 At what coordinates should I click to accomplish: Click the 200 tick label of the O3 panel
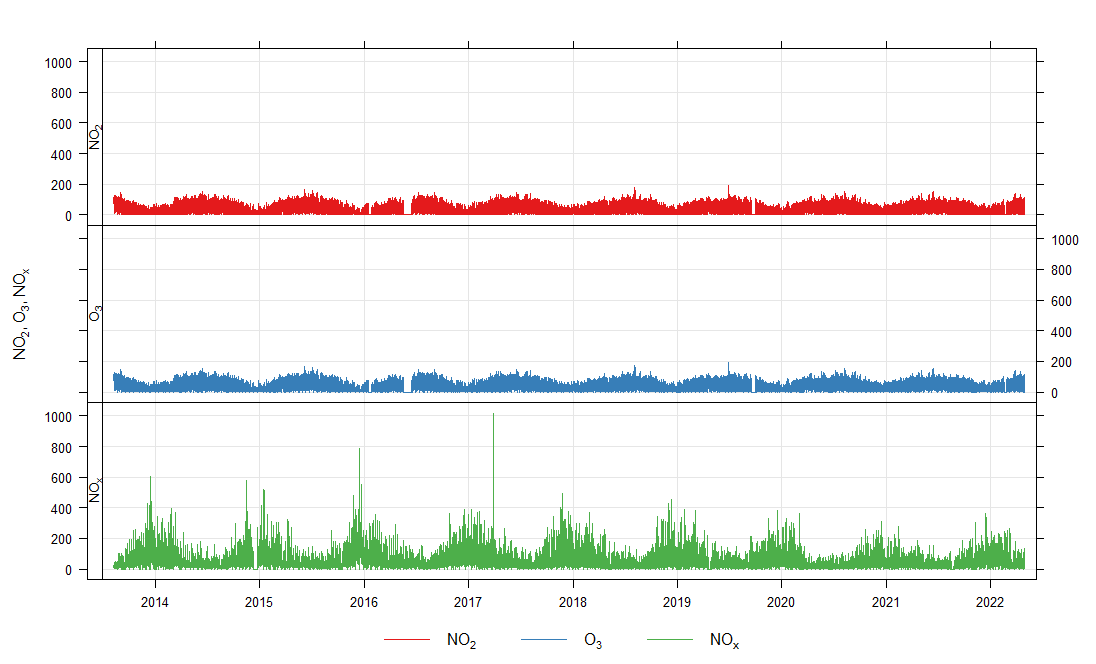1061,362
